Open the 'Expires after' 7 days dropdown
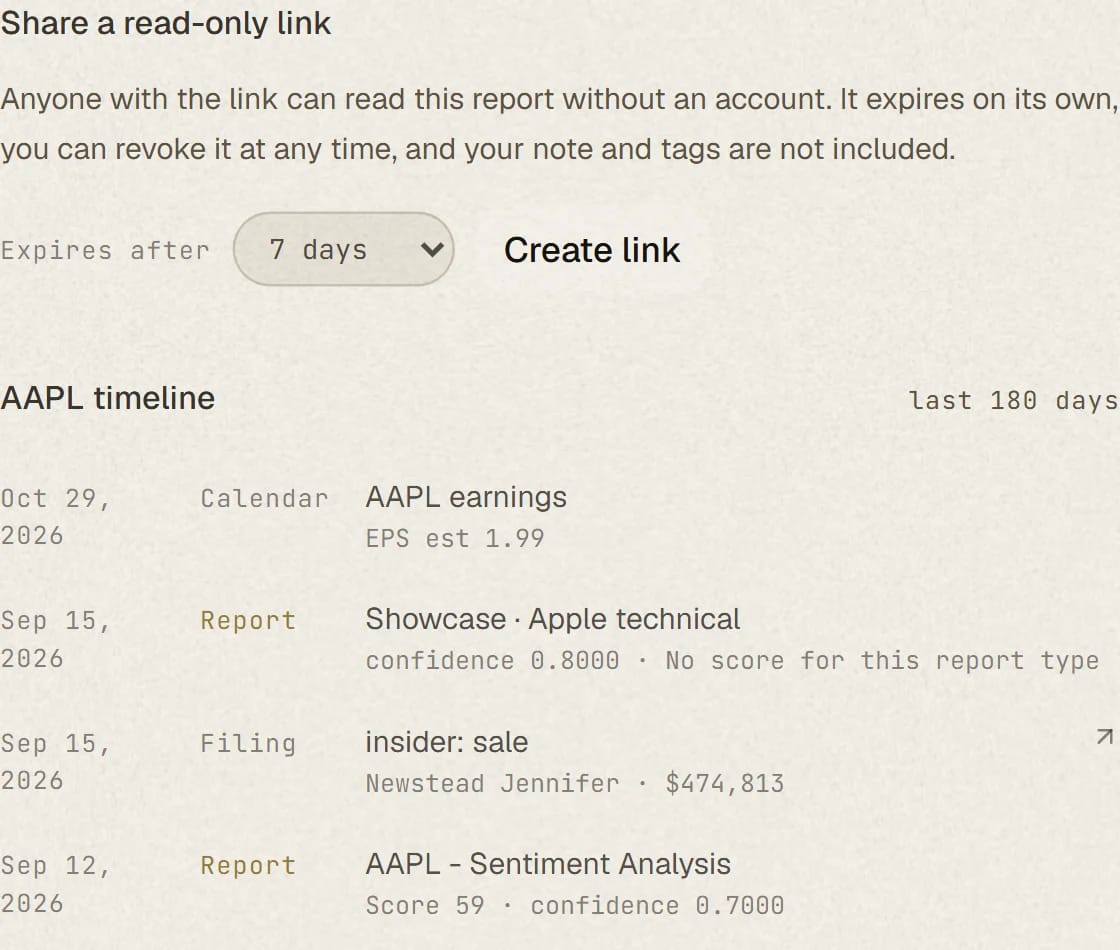Viewport: 1120px width, 950px height. pyautogui.click(x=344, y=249)
